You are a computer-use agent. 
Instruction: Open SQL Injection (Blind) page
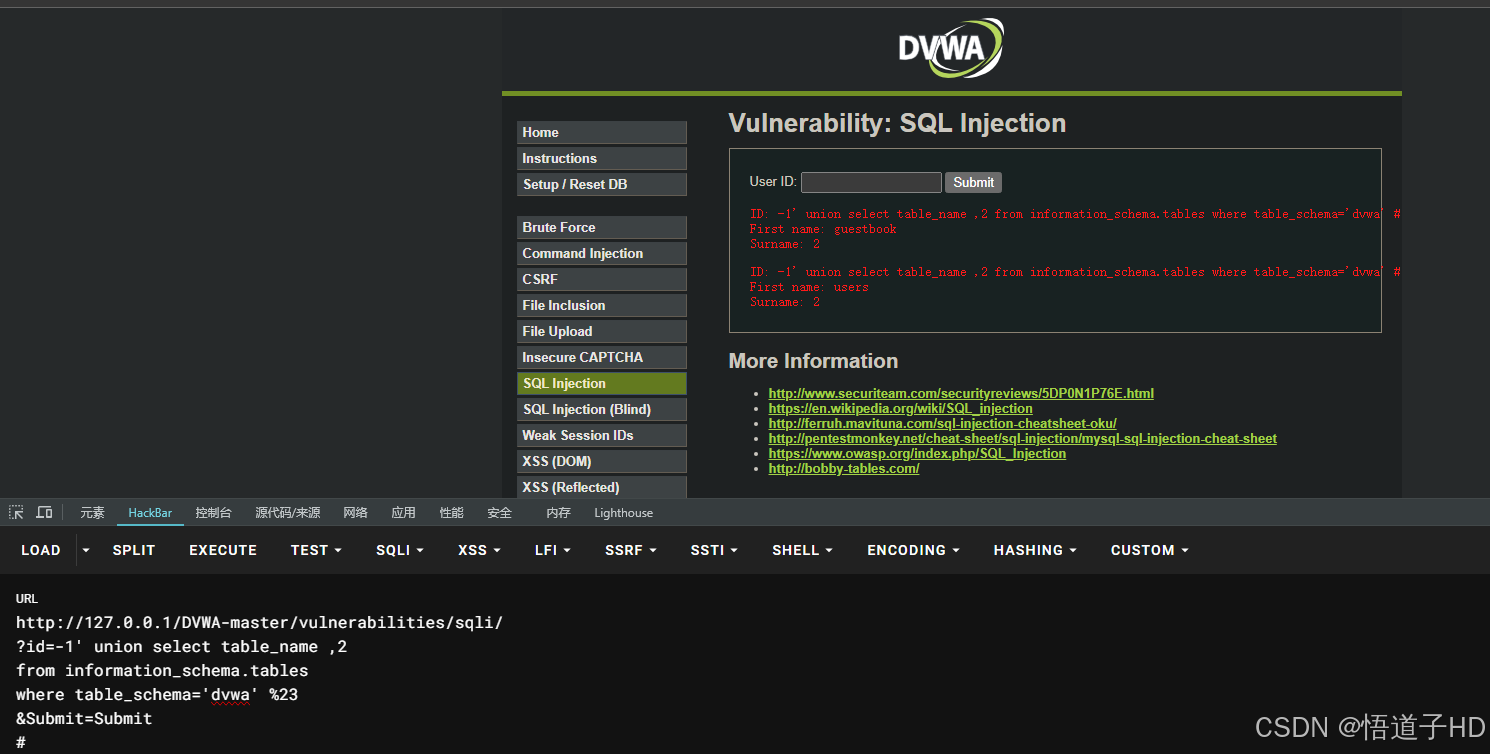[x=602, y=409]
